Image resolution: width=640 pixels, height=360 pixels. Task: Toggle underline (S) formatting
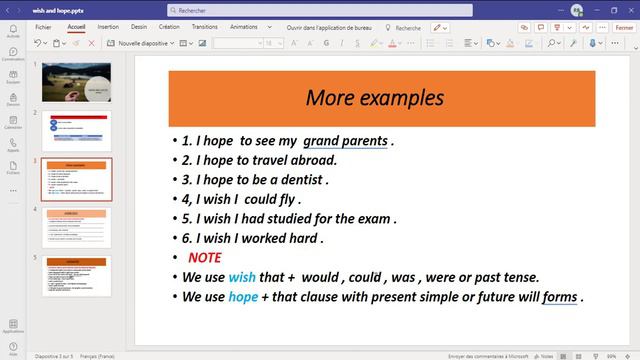click(x=358, y=43)
